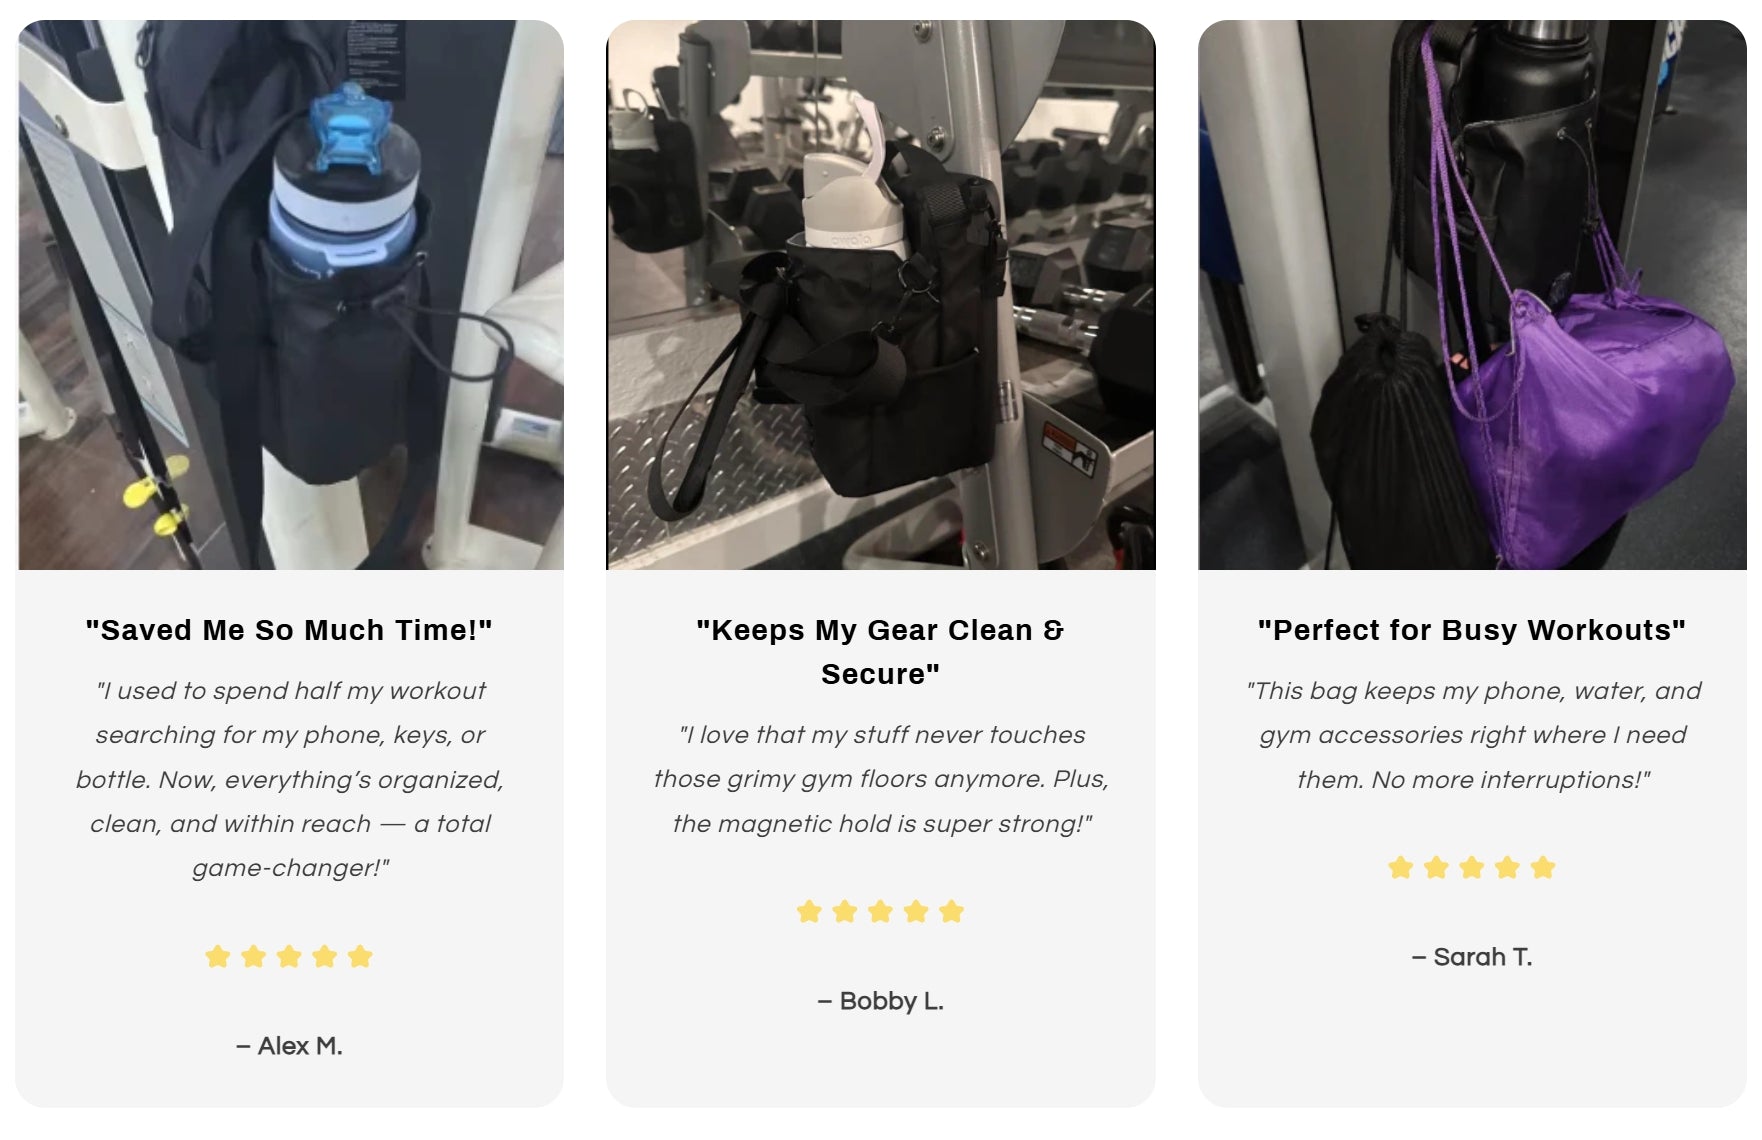The image size is (1762, 1140).
Task: Click the second star in Sarah T.'s rating
Action: tap(1436, 868)
